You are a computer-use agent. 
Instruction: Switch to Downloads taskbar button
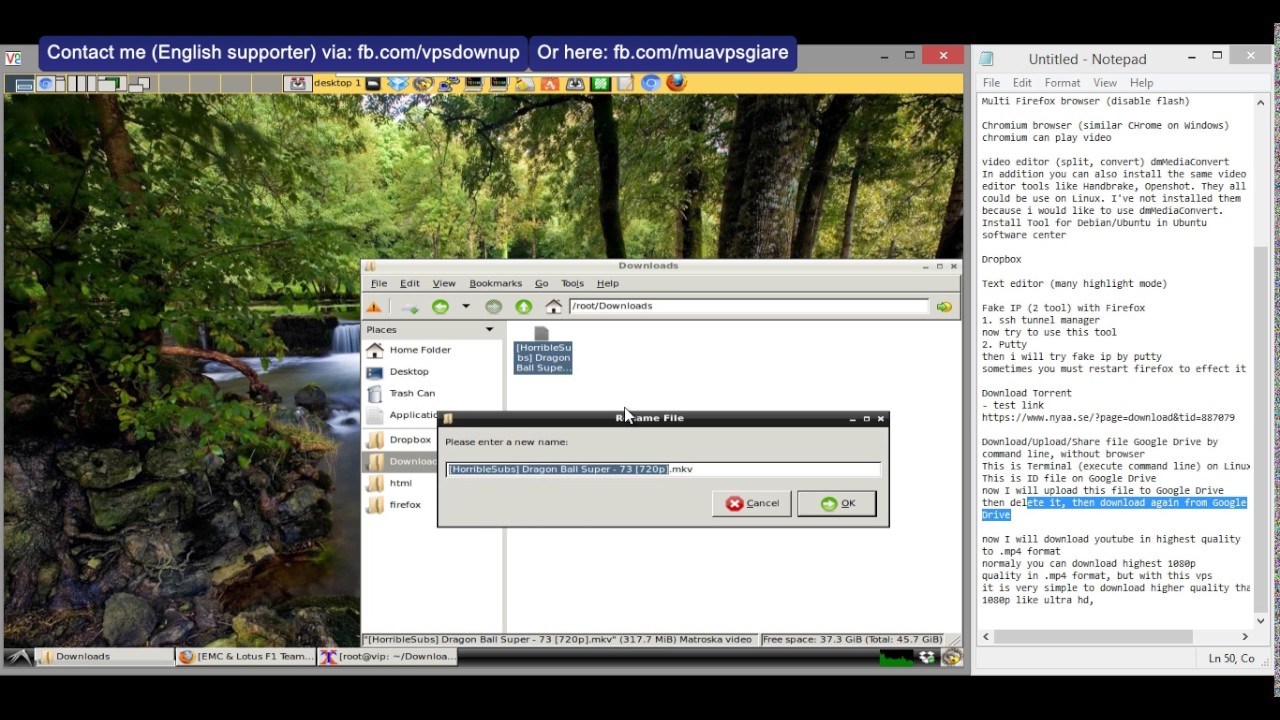104,657
